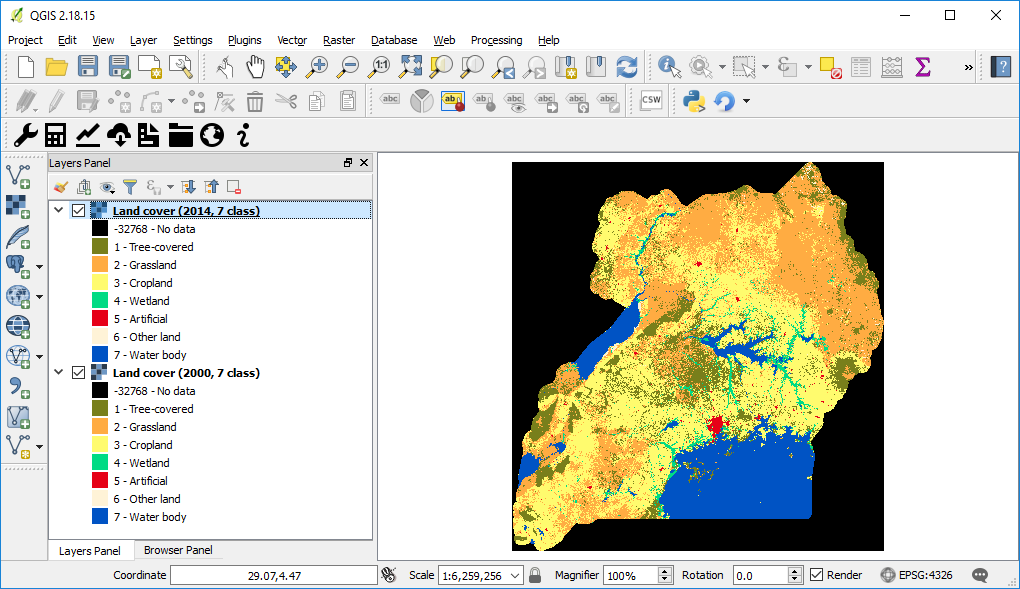The image size is (1020, 589).
Task: Click the EPSG:4326 CRS button
Action: coord(917,575)
